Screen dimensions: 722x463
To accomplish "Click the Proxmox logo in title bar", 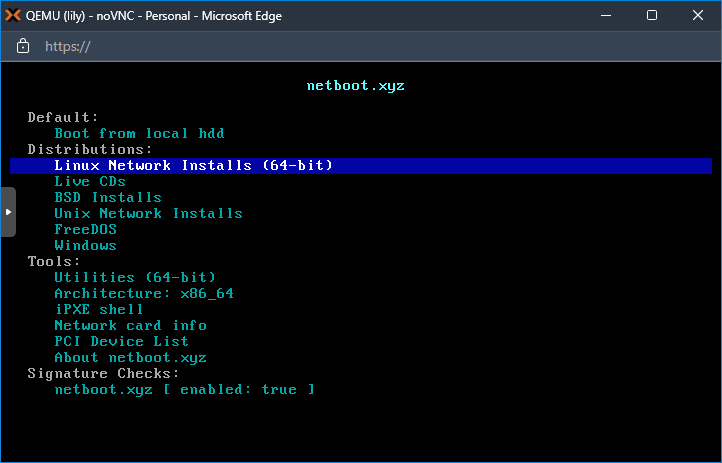I will [13, 16].
